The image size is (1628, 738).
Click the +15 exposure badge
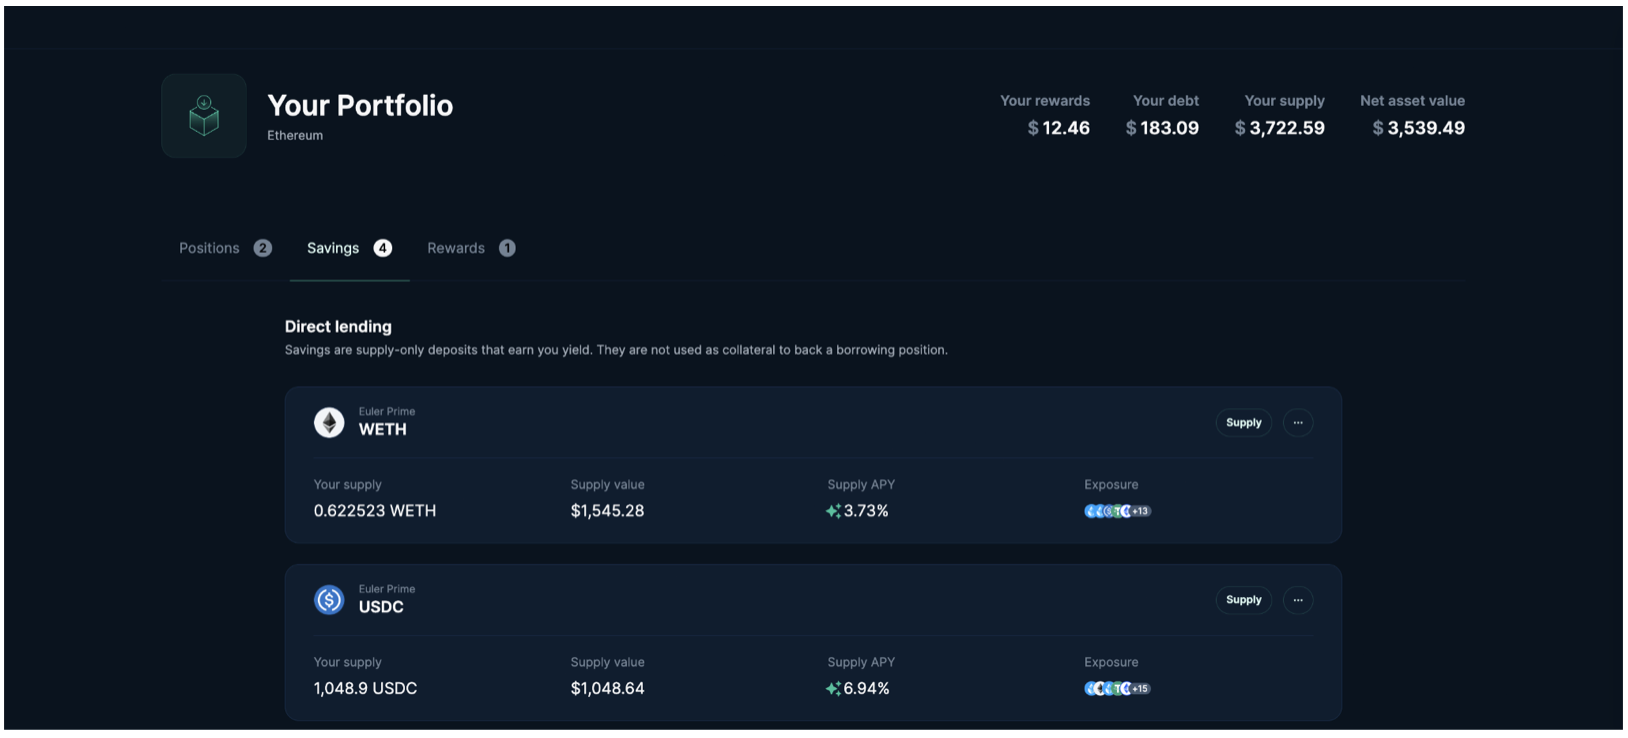click(x=1140, y=689)
